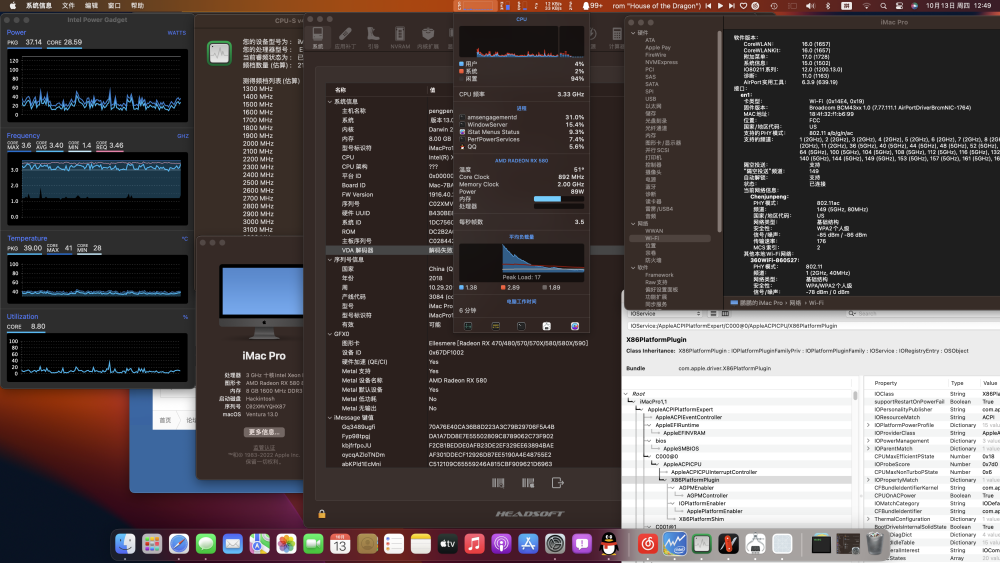Image resolution: width=1000 pixels, height=563 pixels.
Task: Launch Safari from the Dock
Action: (179, 544)
